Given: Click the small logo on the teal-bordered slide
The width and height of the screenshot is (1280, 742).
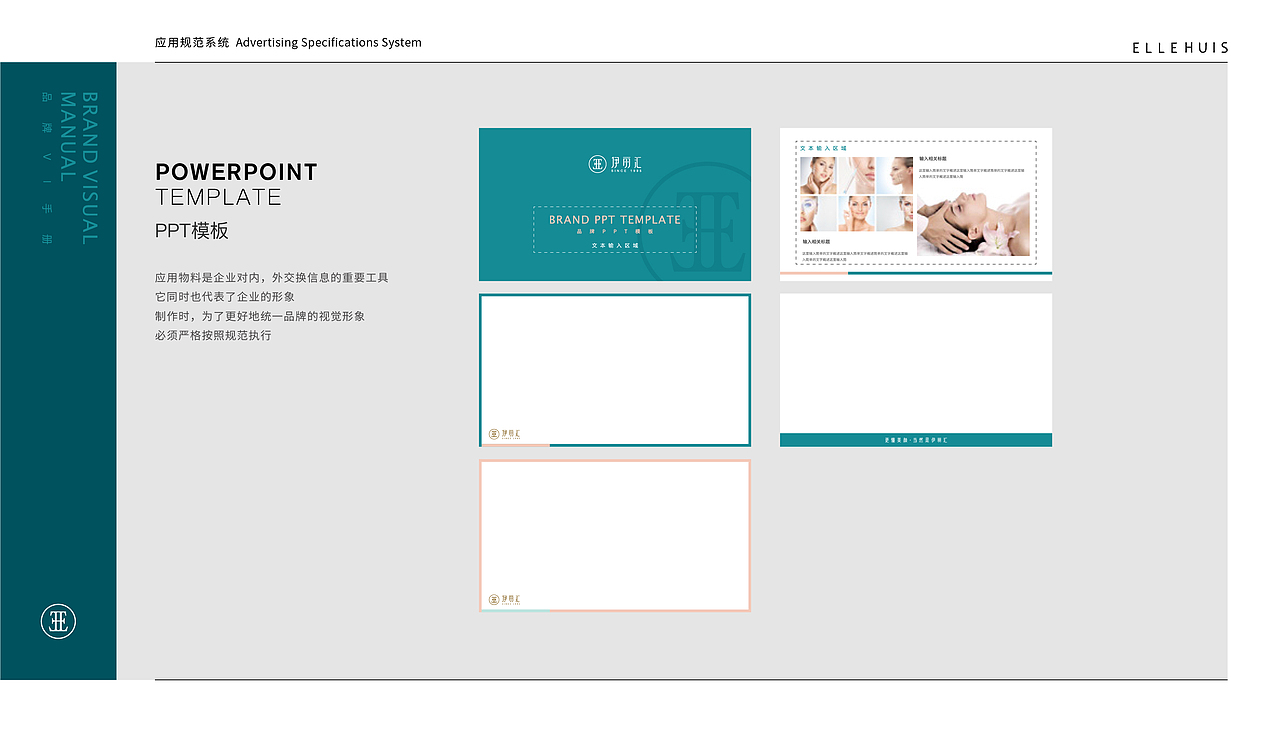Looking at the screenshot, I should click(504, 434).
